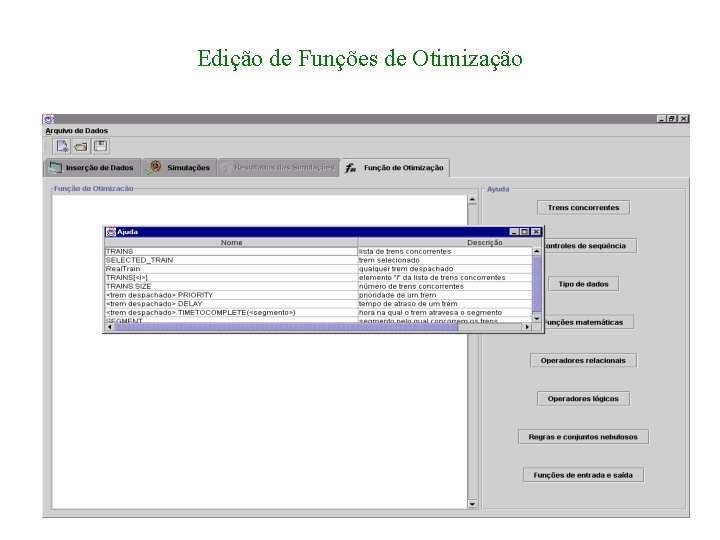Select the Resultados das Simulações tab

278,168
